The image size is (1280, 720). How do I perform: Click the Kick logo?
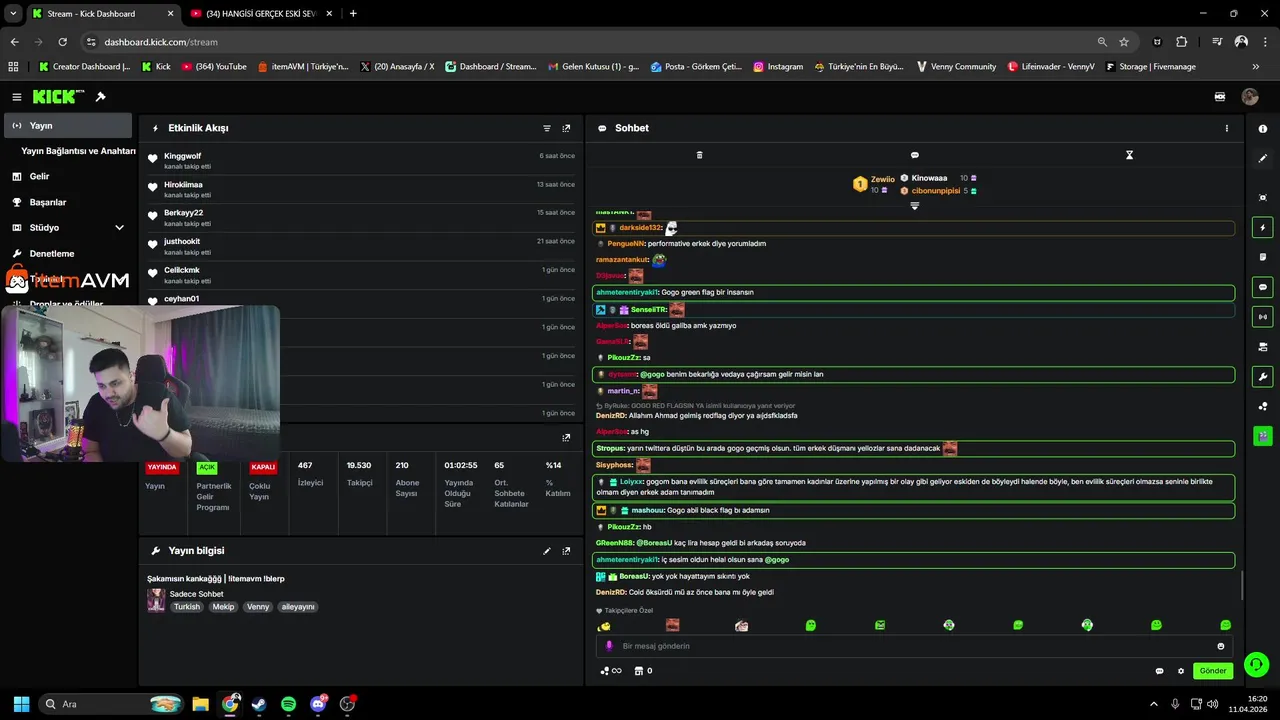click(x=58, y=97)
